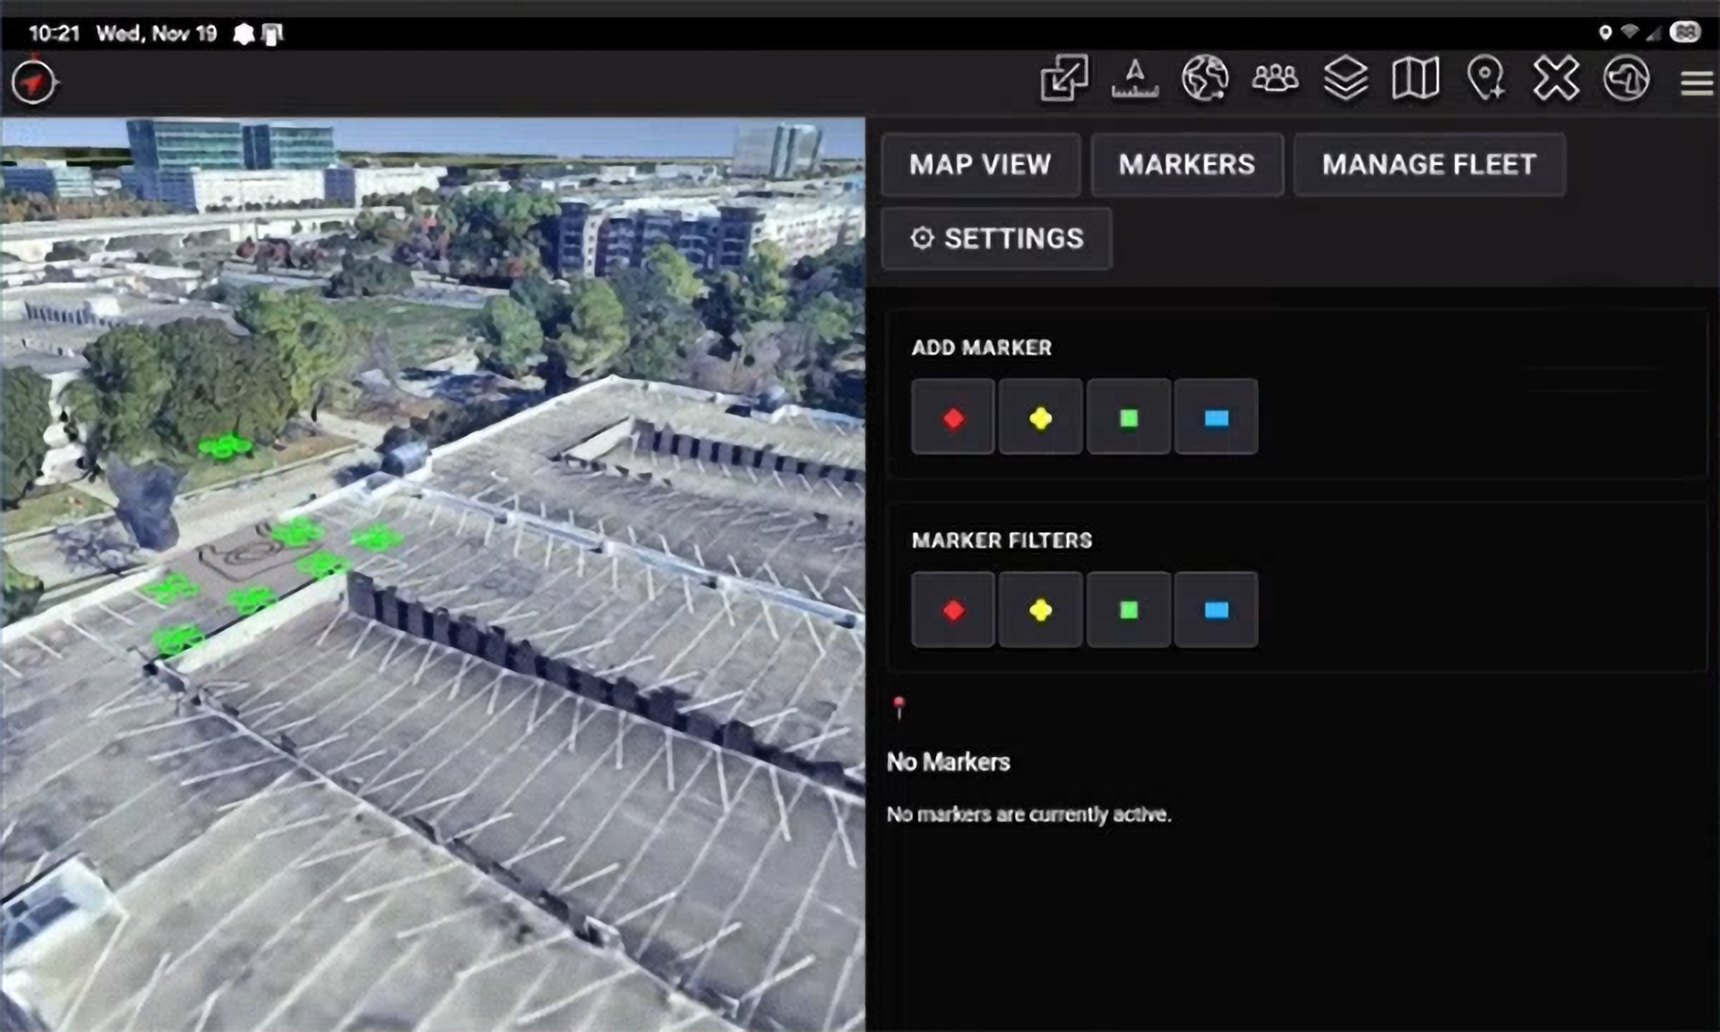Image resolution: width=1720 pixels, height=1032 pixels.
Task: Click the Wi-Fi icon in status bar
Action: [x=1630, y=33]
